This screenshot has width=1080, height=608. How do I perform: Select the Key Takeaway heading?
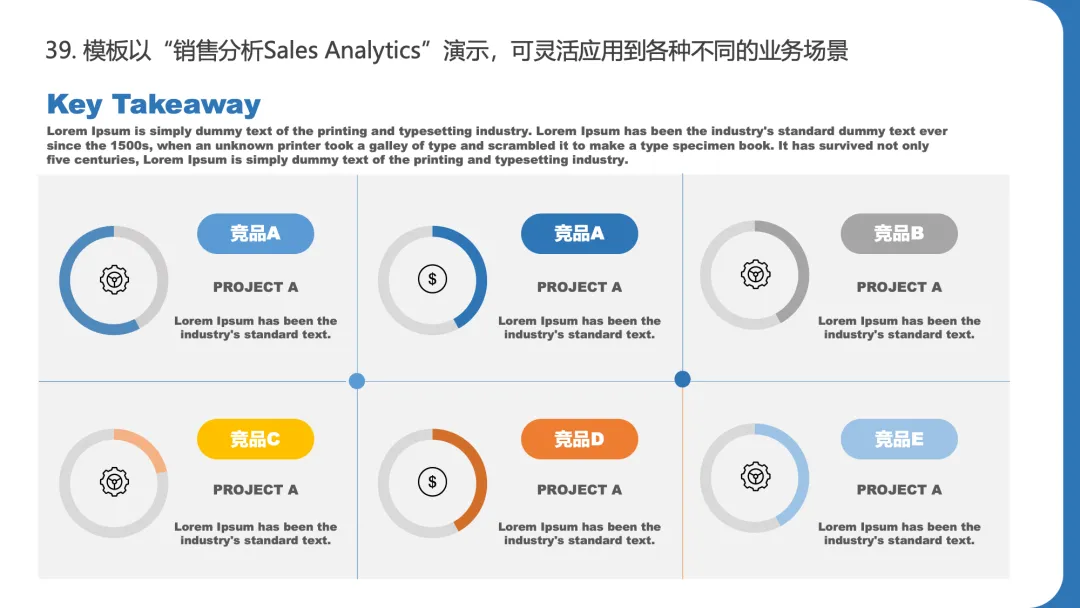154,105
